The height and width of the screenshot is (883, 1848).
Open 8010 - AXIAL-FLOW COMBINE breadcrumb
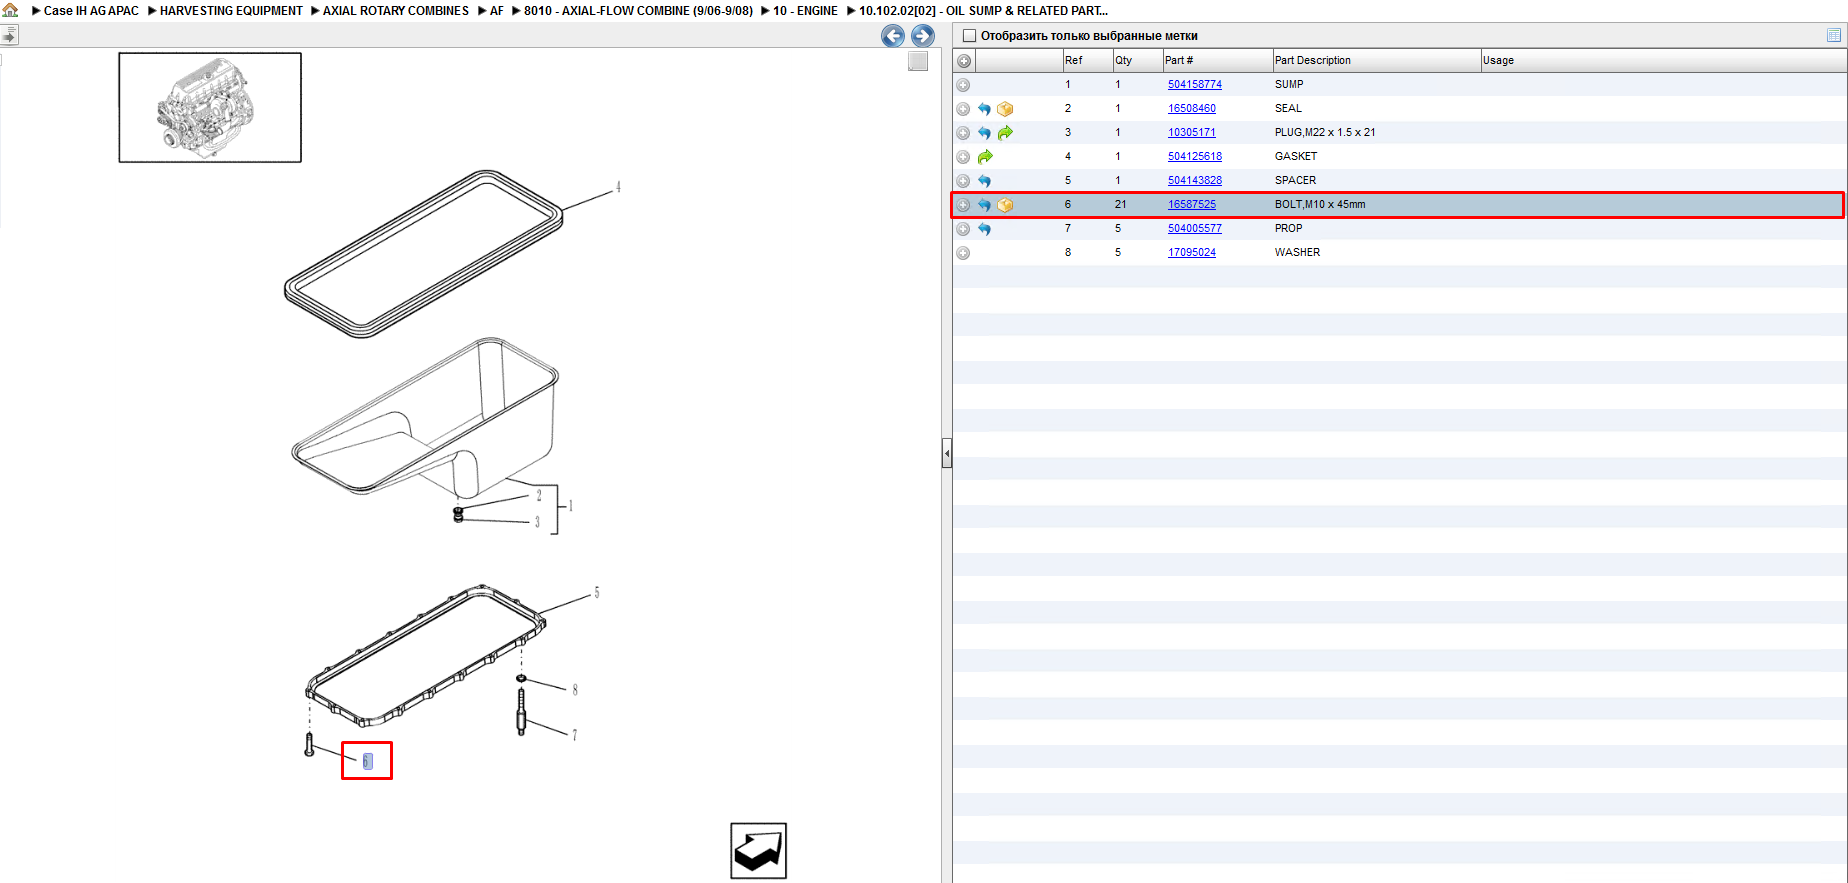point(638,11)
